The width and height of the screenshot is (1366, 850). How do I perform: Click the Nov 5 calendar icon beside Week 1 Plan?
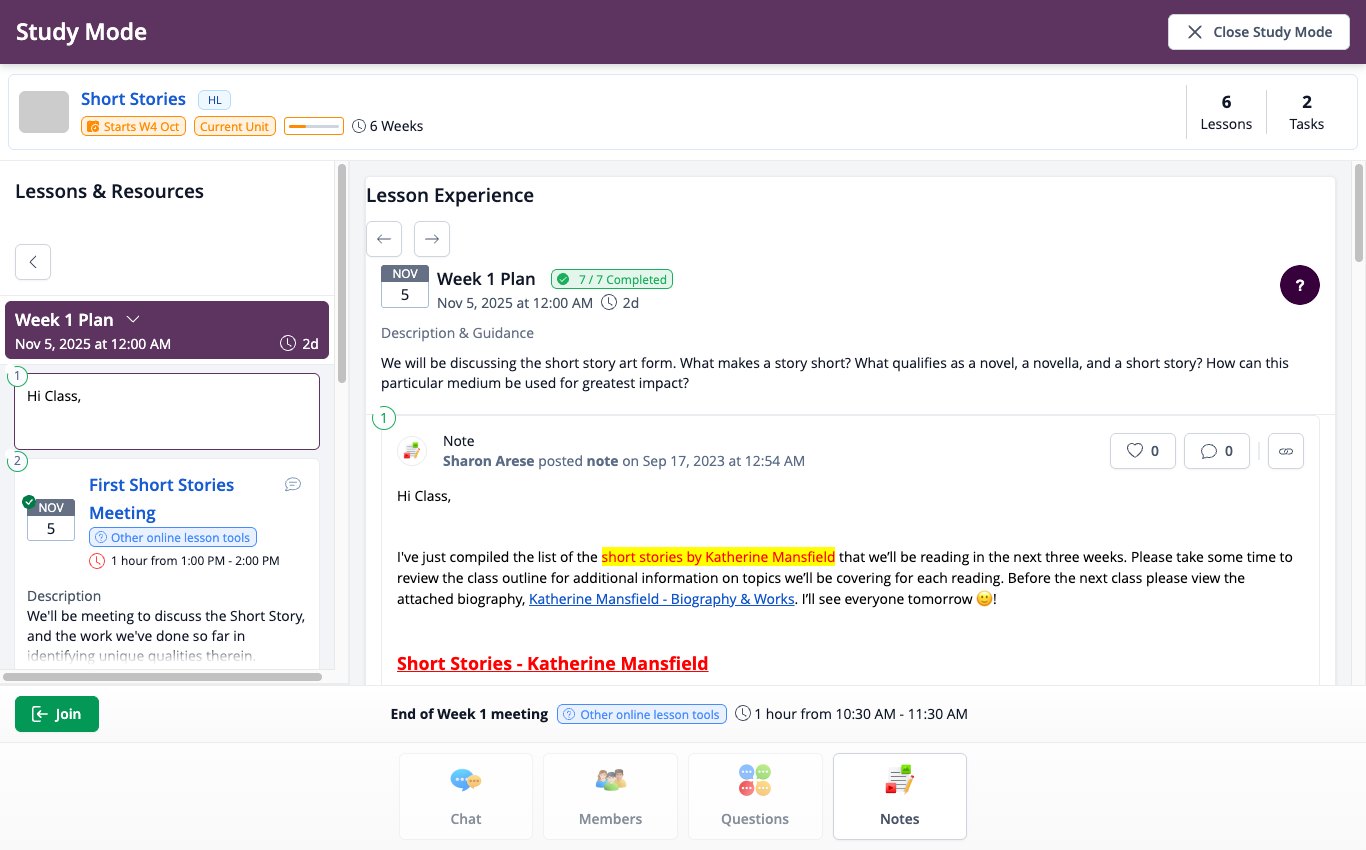click(405, 286)
